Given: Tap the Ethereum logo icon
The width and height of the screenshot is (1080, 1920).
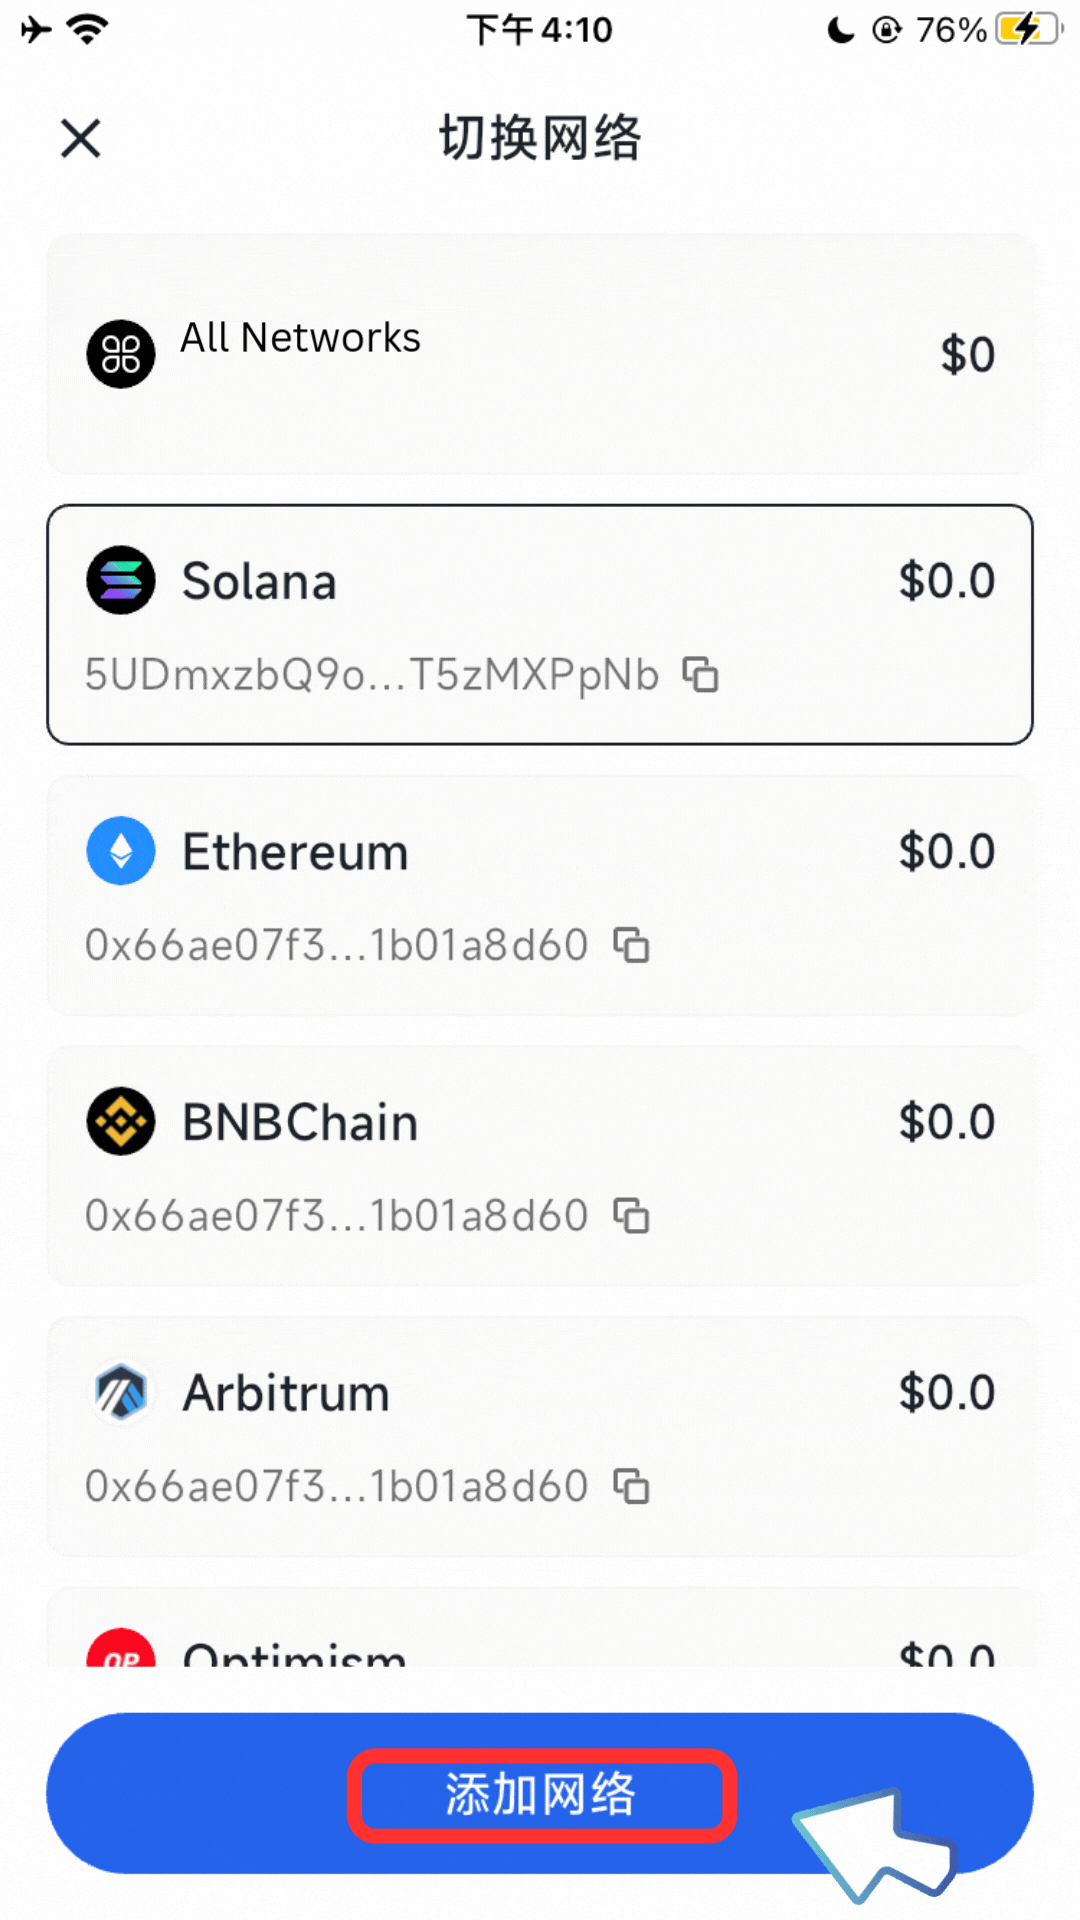Looking at the screenshot, I should coord(121,851).
